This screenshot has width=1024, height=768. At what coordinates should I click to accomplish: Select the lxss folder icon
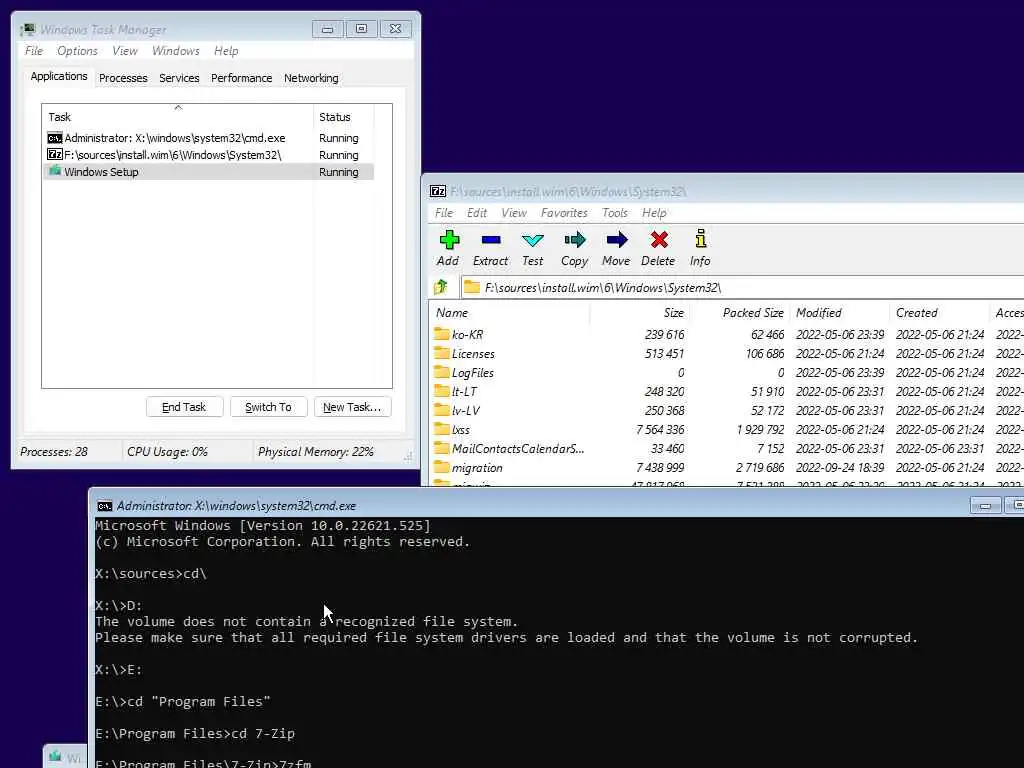[441, 429]
